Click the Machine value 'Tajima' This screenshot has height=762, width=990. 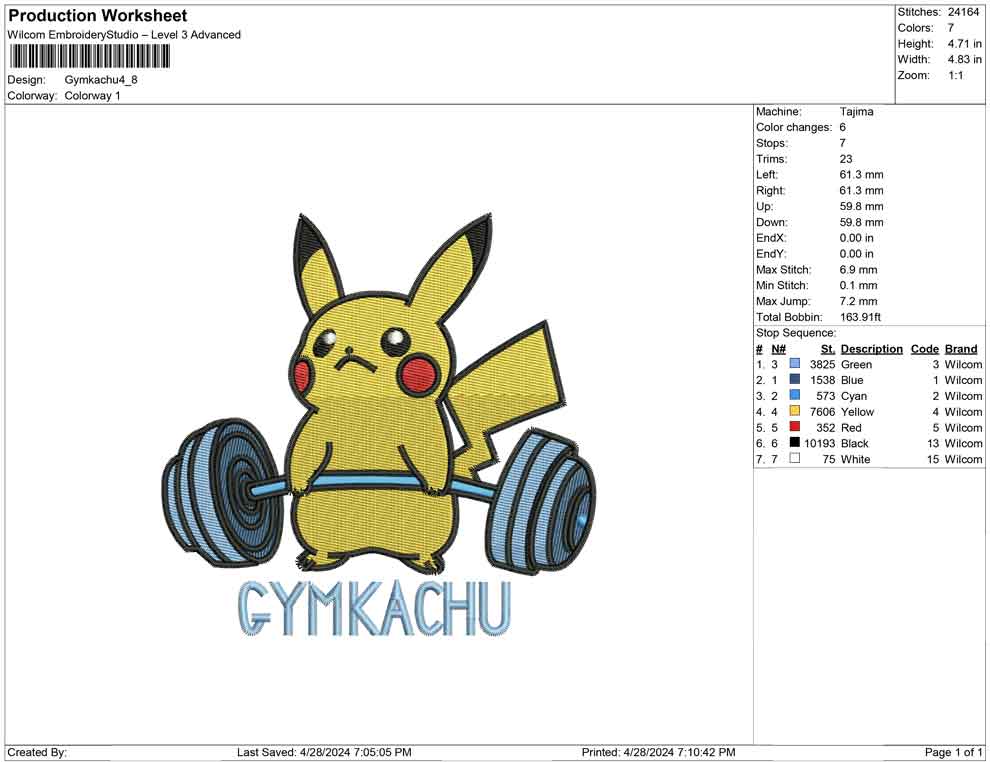click(857, 112)
